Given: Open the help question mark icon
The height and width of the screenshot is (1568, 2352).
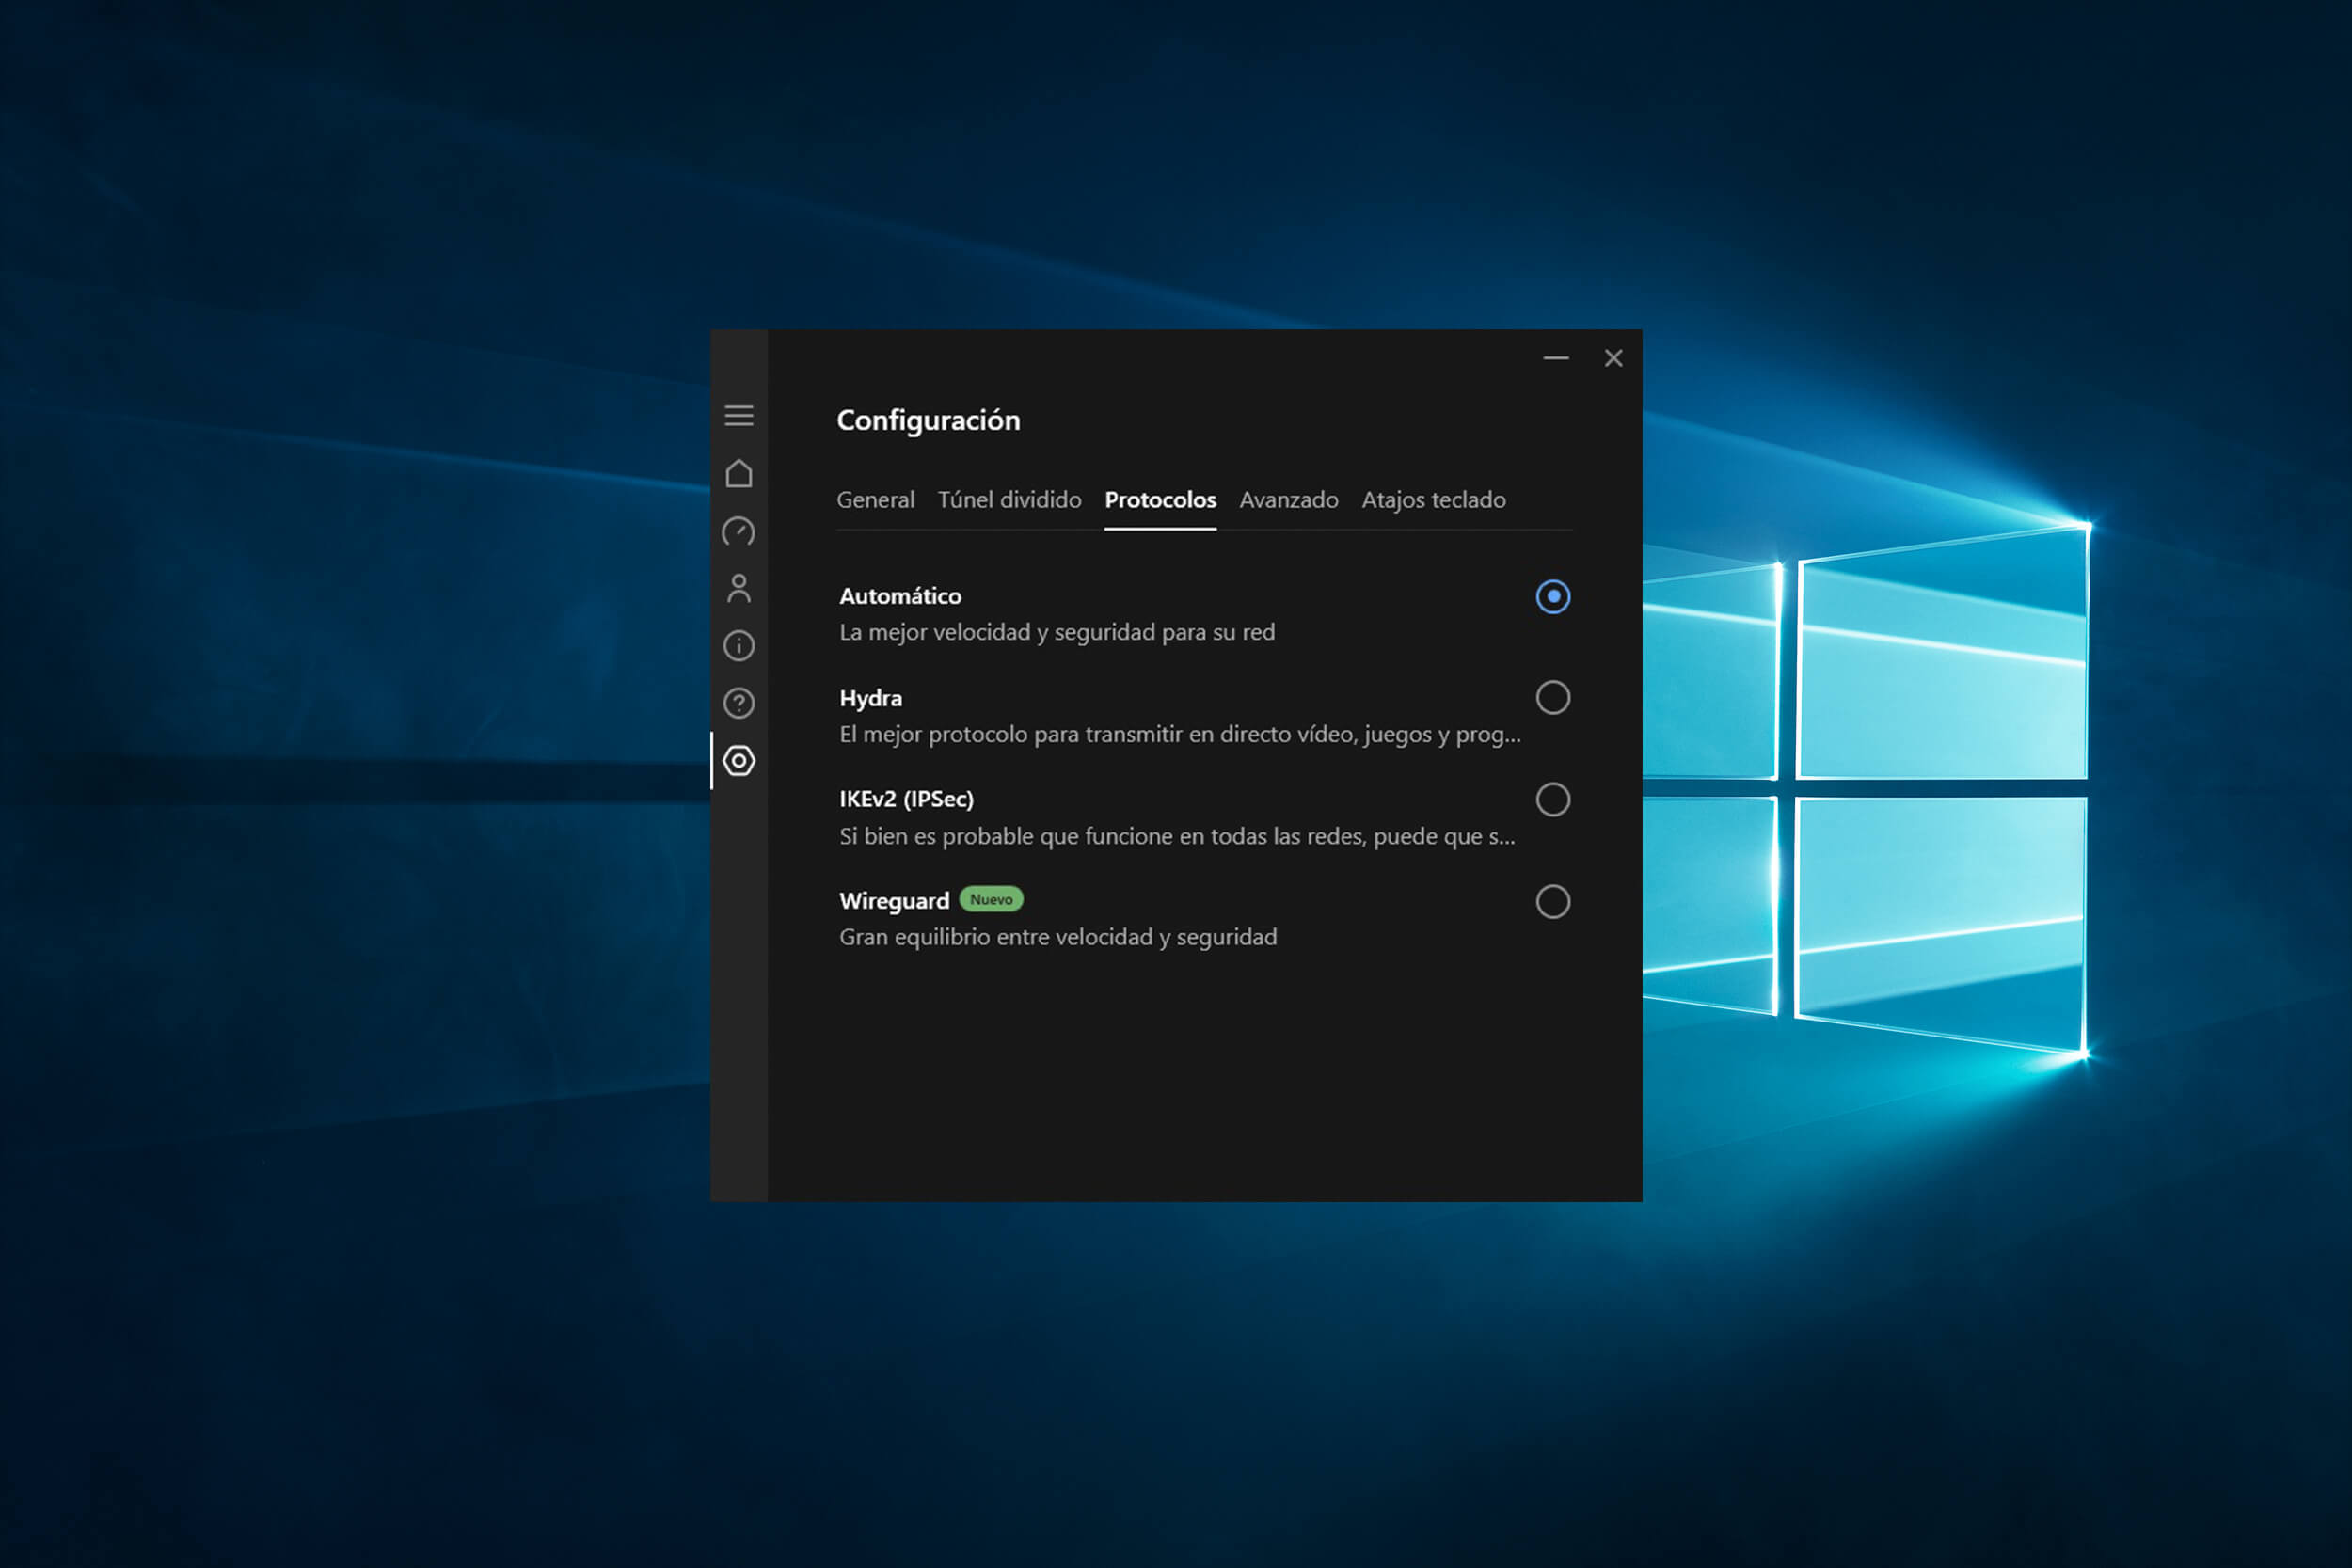Looking at the screenshot, I should (739, 703).
